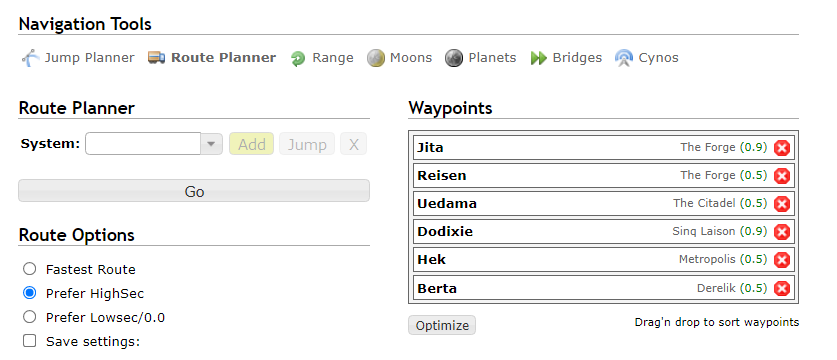Open the Jump Planner tool icon
This screenshot has width=837, height=360.
click(31, 58)
